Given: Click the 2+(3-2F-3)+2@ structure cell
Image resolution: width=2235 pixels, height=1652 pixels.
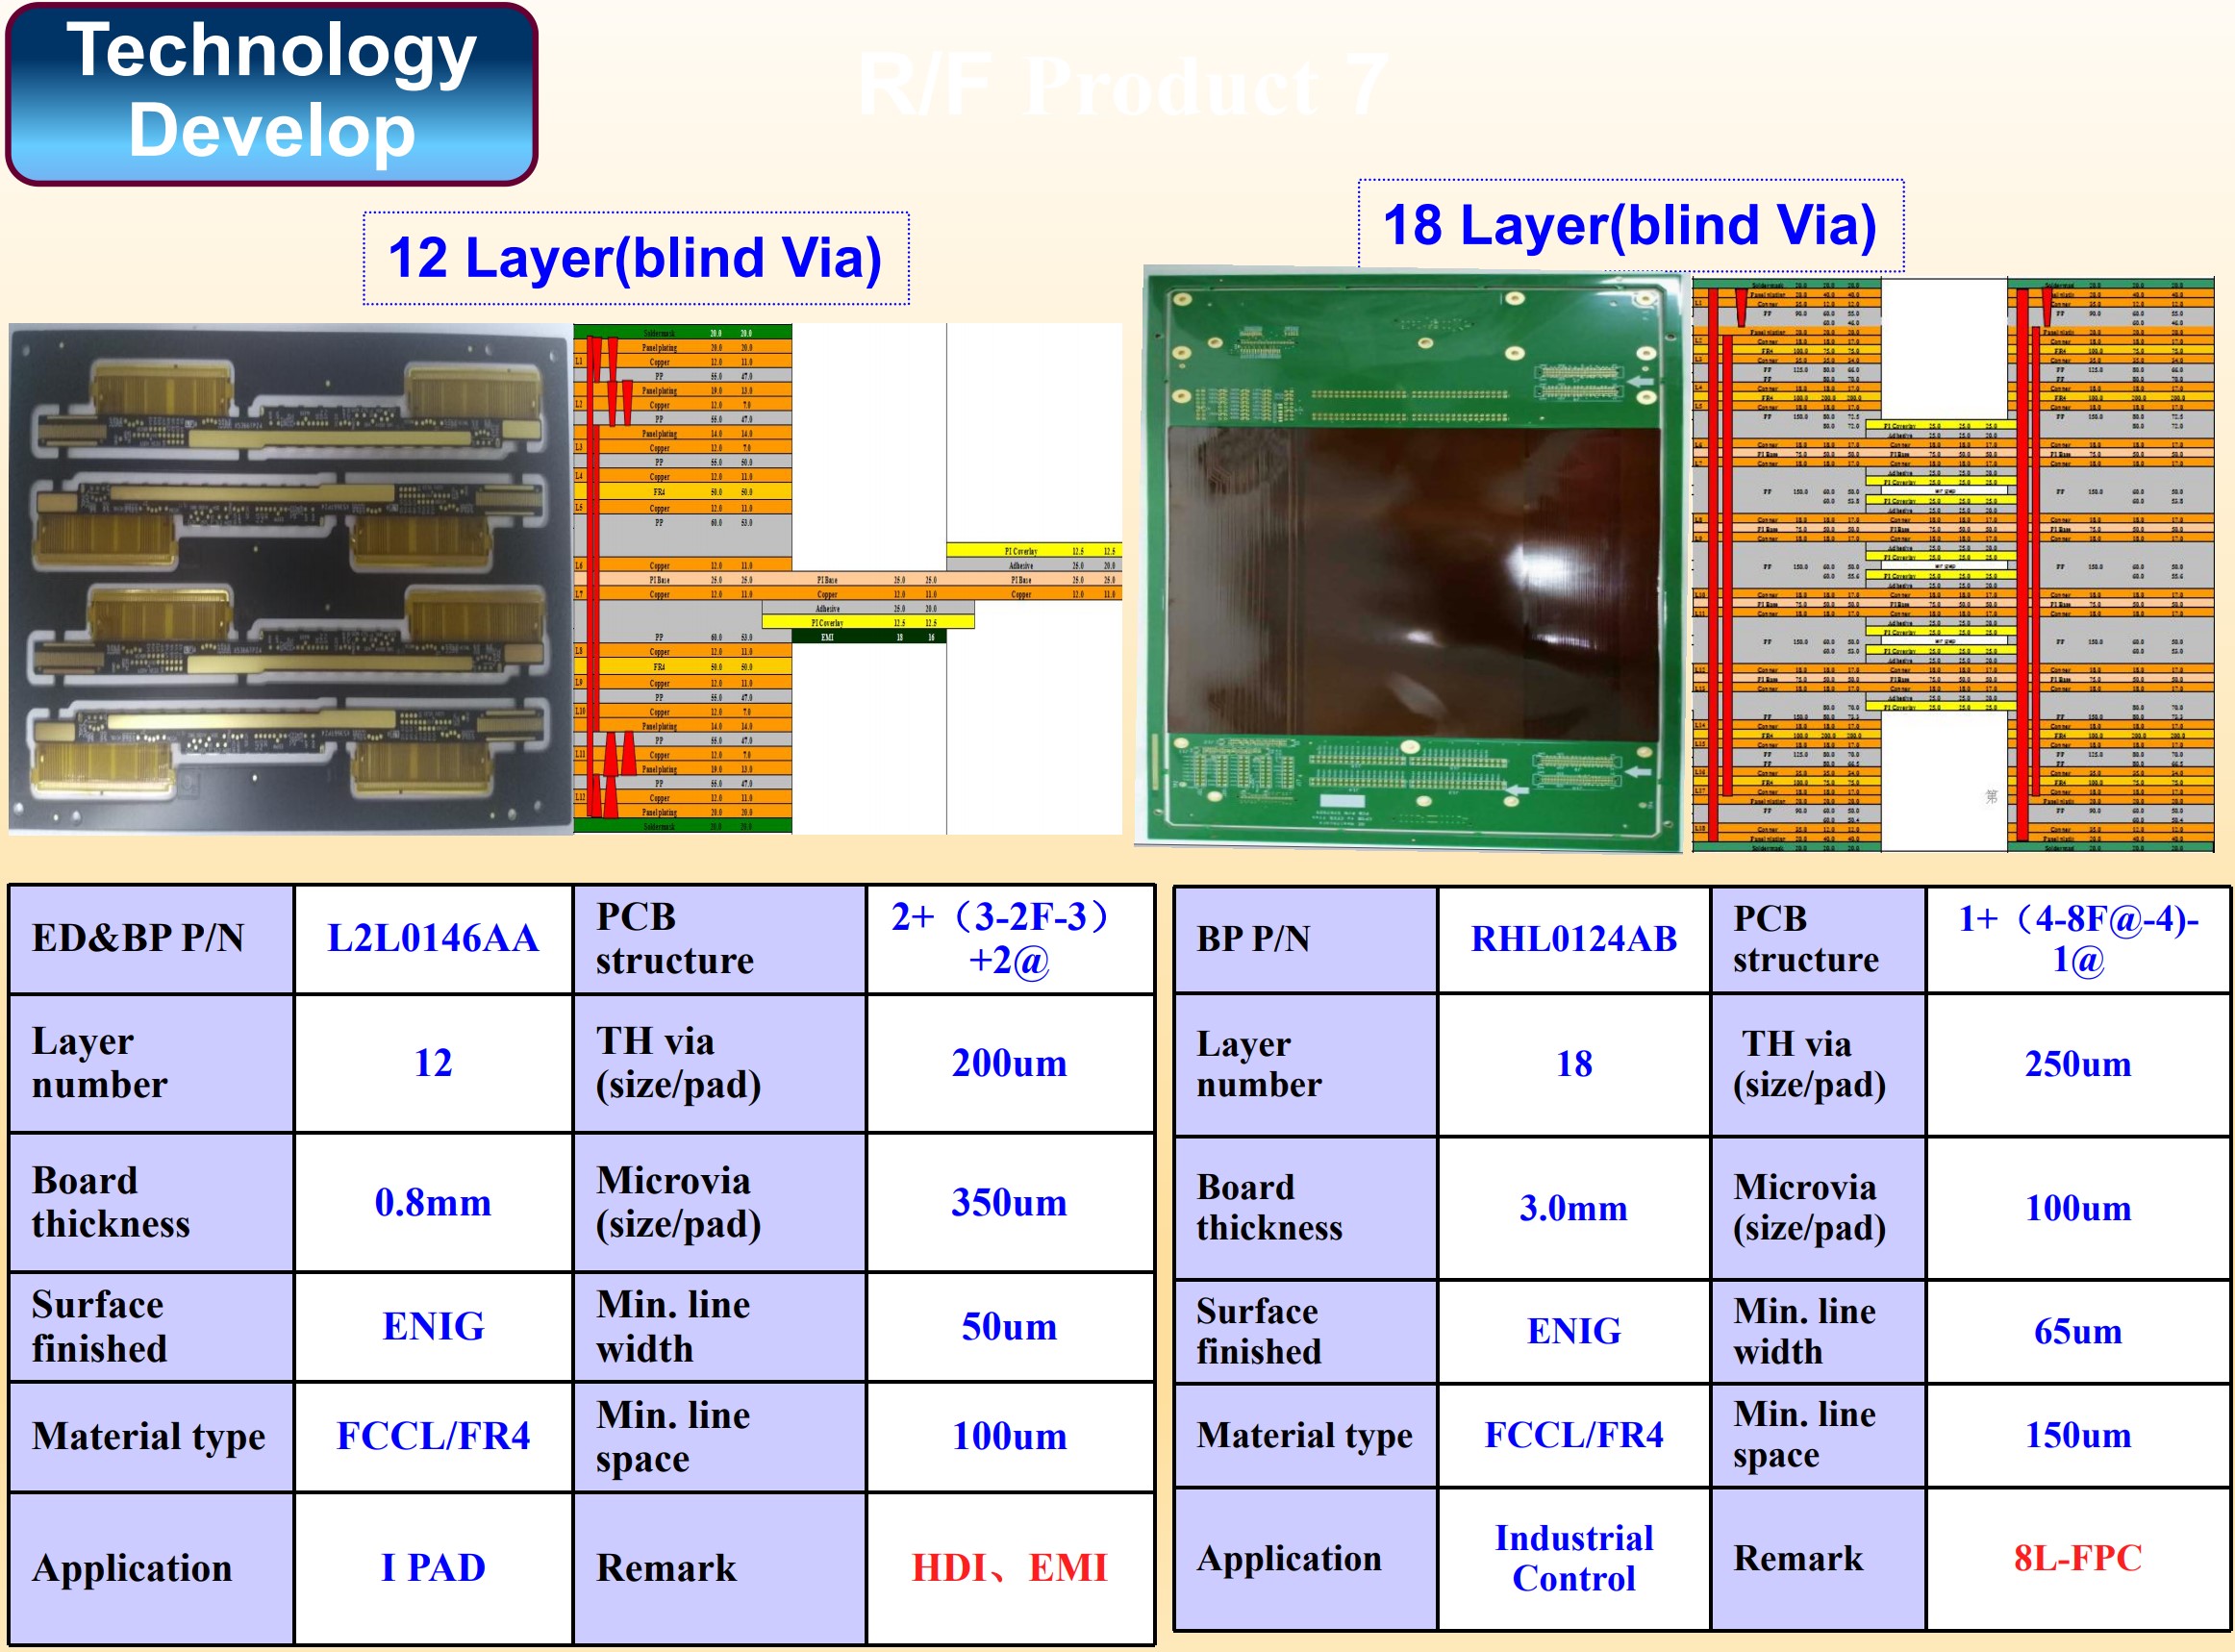Looking at the screenshot, I should coord(1009,938).
